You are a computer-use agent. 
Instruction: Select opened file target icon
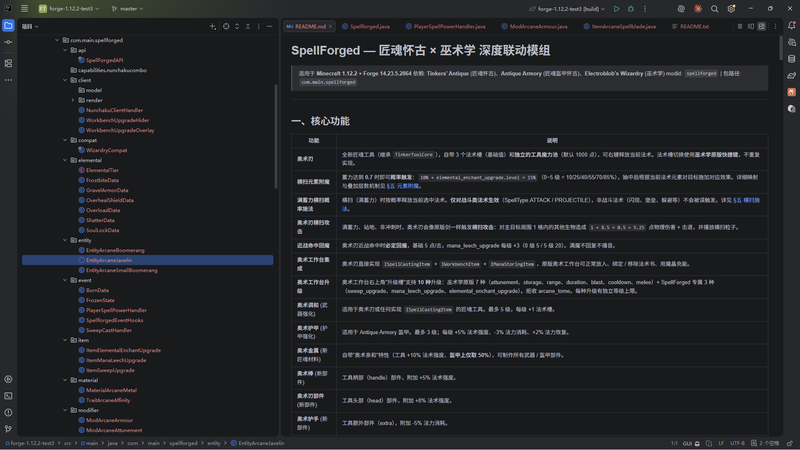pyautogui.click(x=226, y=27)
